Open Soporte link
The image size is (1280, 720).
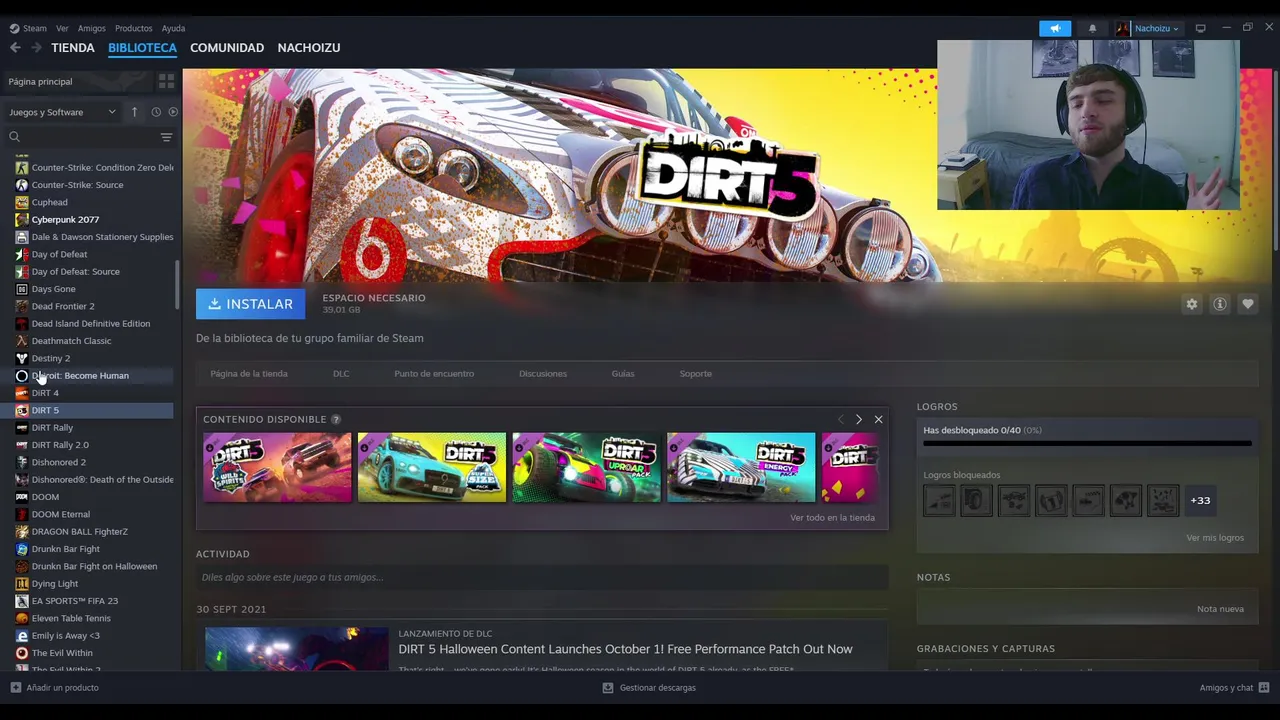tap(696, 373)
